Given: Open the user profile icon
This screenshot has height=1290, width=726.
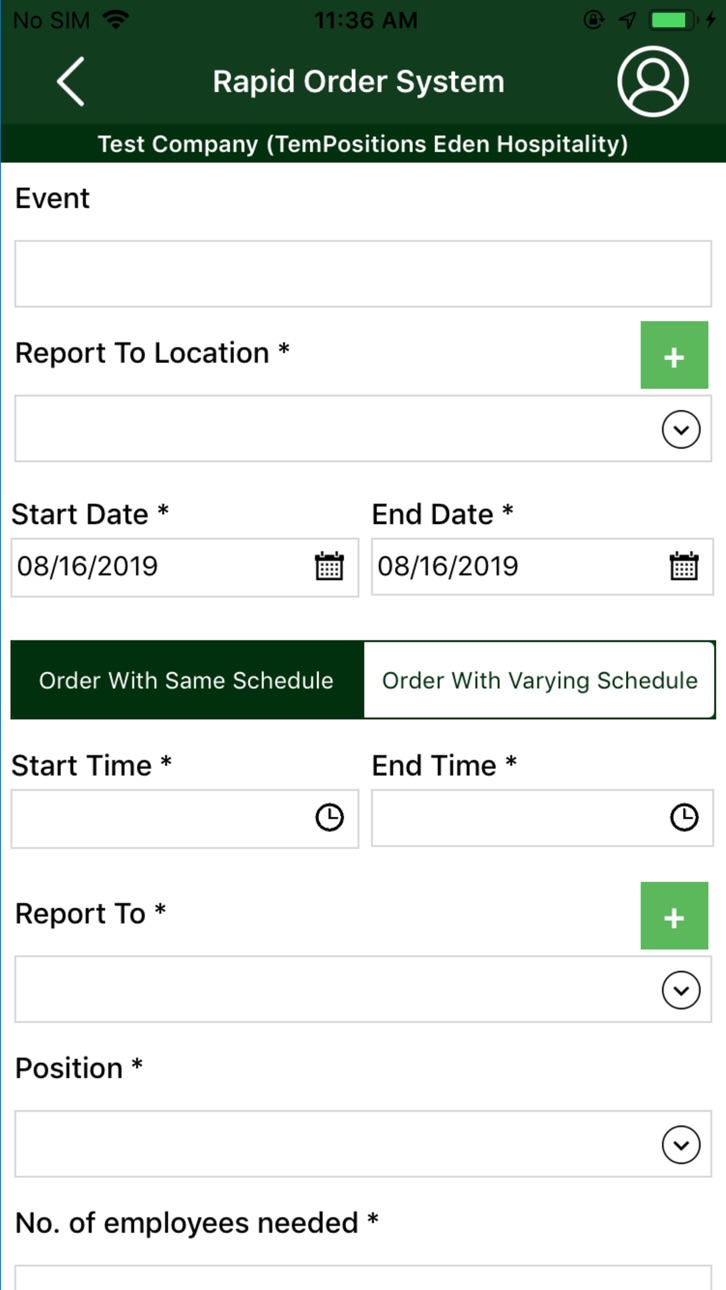Looking at the screenshot, I should 653,82.
